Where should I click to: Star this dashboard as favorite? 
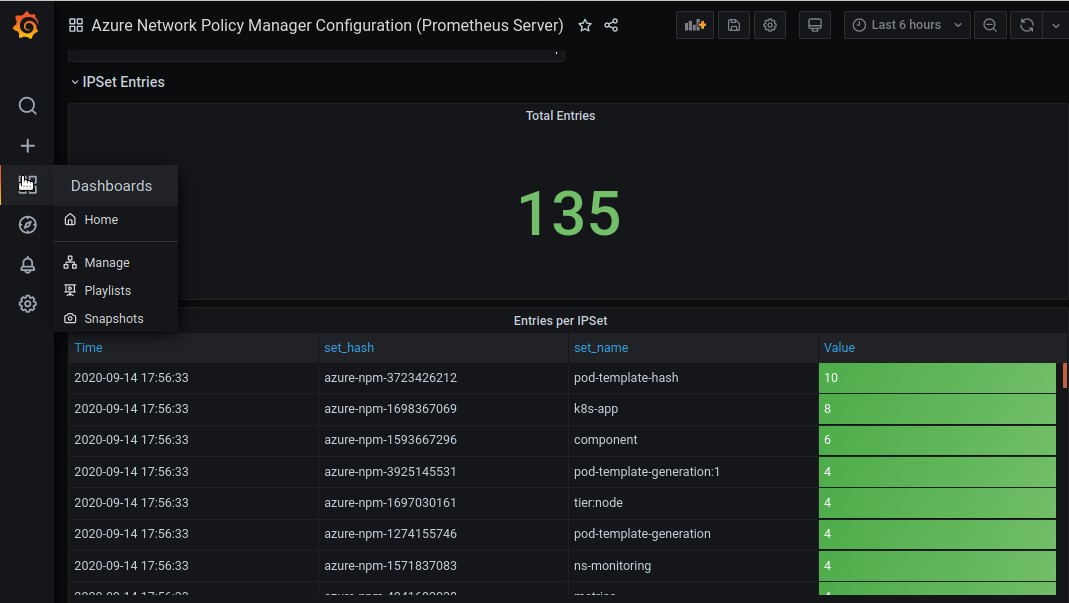pyautogui.click(x=585, y=25)
